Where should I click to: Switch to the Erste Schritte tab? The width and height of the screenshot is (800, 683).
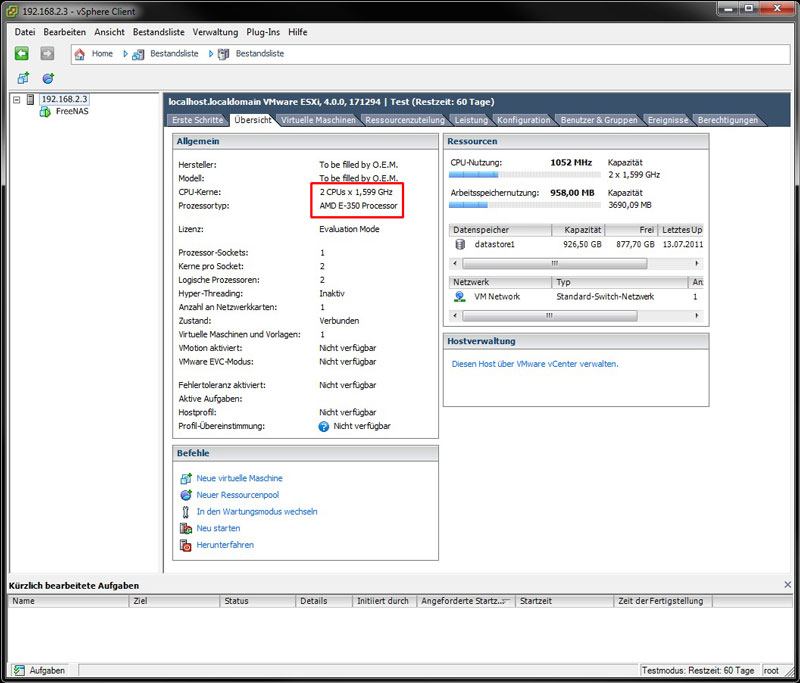click(x=197, y=120)
